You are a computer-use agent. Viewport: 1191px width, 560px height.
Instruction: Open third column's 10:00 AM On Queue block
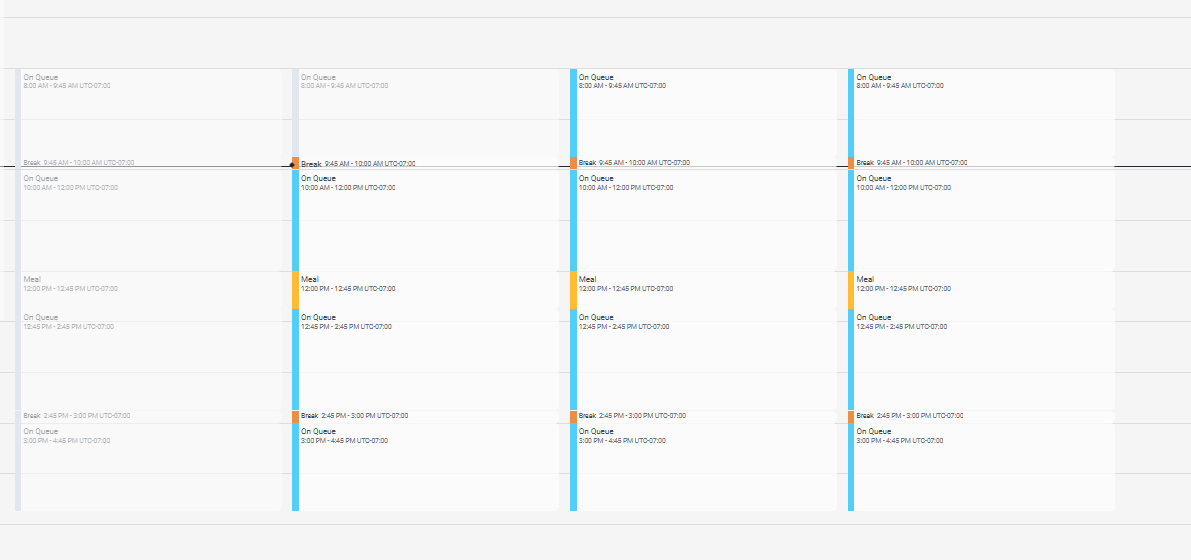703,220
